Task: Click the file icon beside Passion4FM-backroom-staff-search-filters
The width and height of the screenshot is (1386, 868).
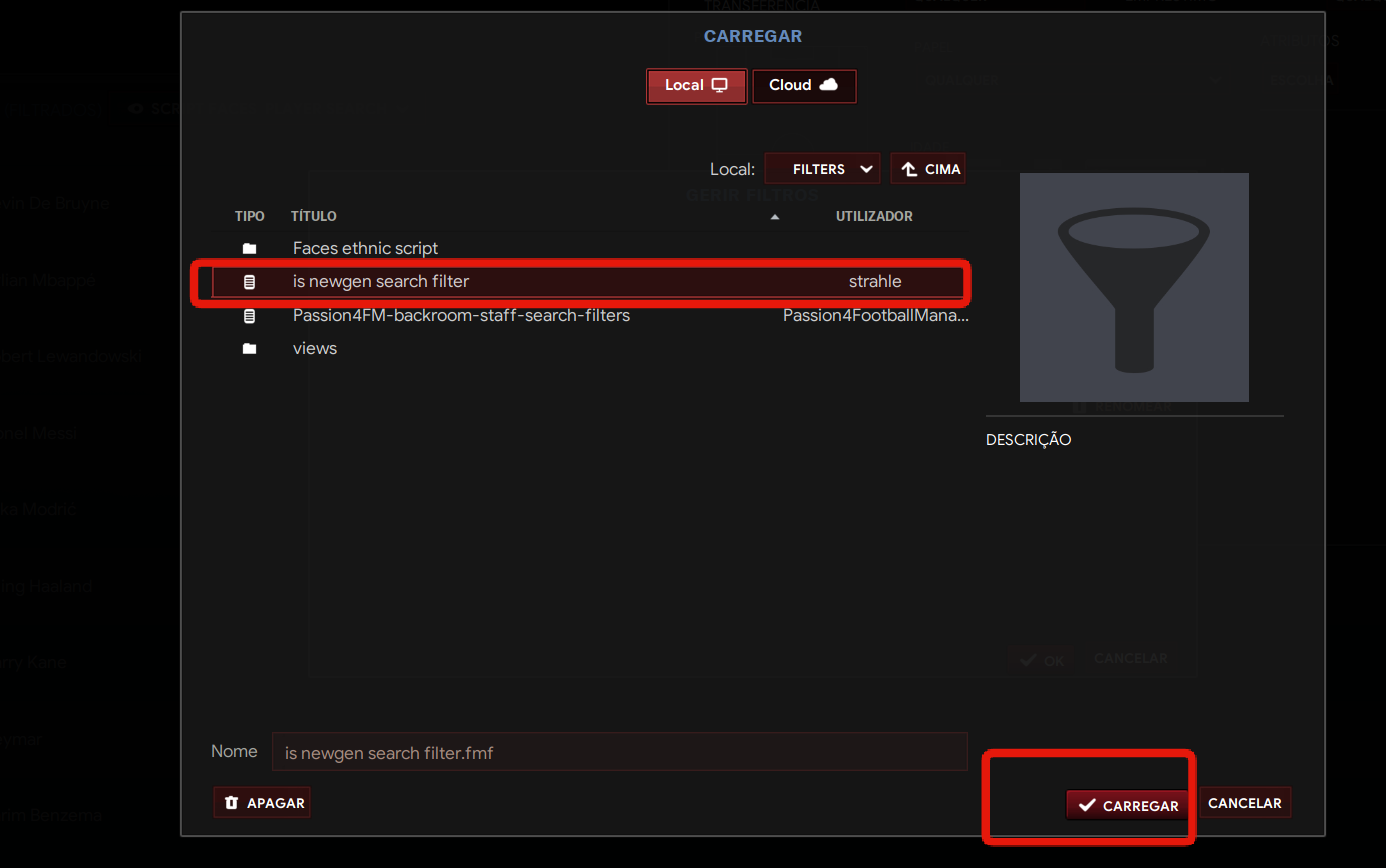Action: click(x=250, y=316)
